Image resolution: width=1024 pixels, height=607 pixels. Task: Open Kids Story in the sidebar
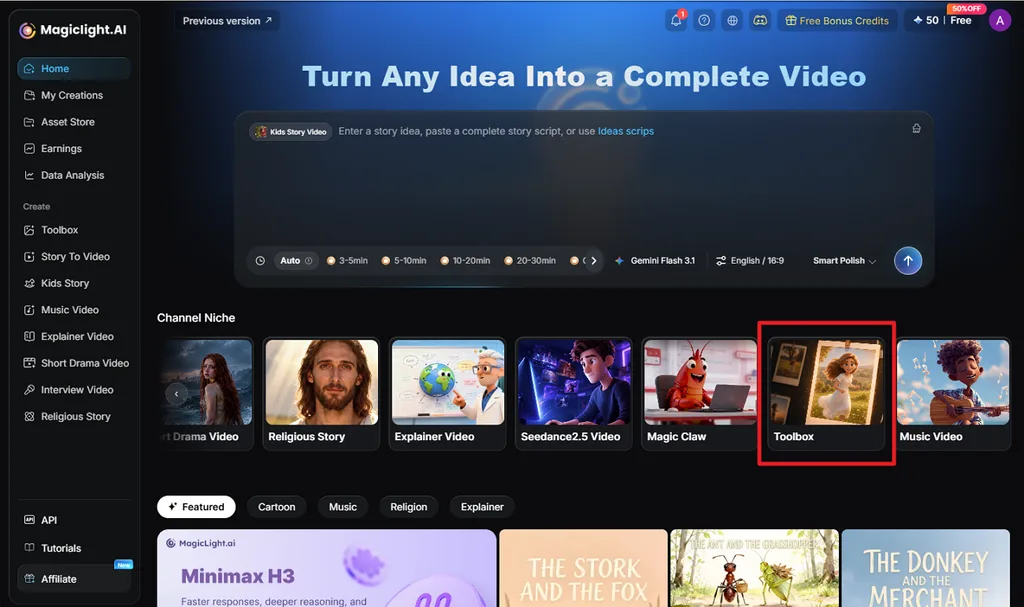pyautogui.click(x=74, y=284)
